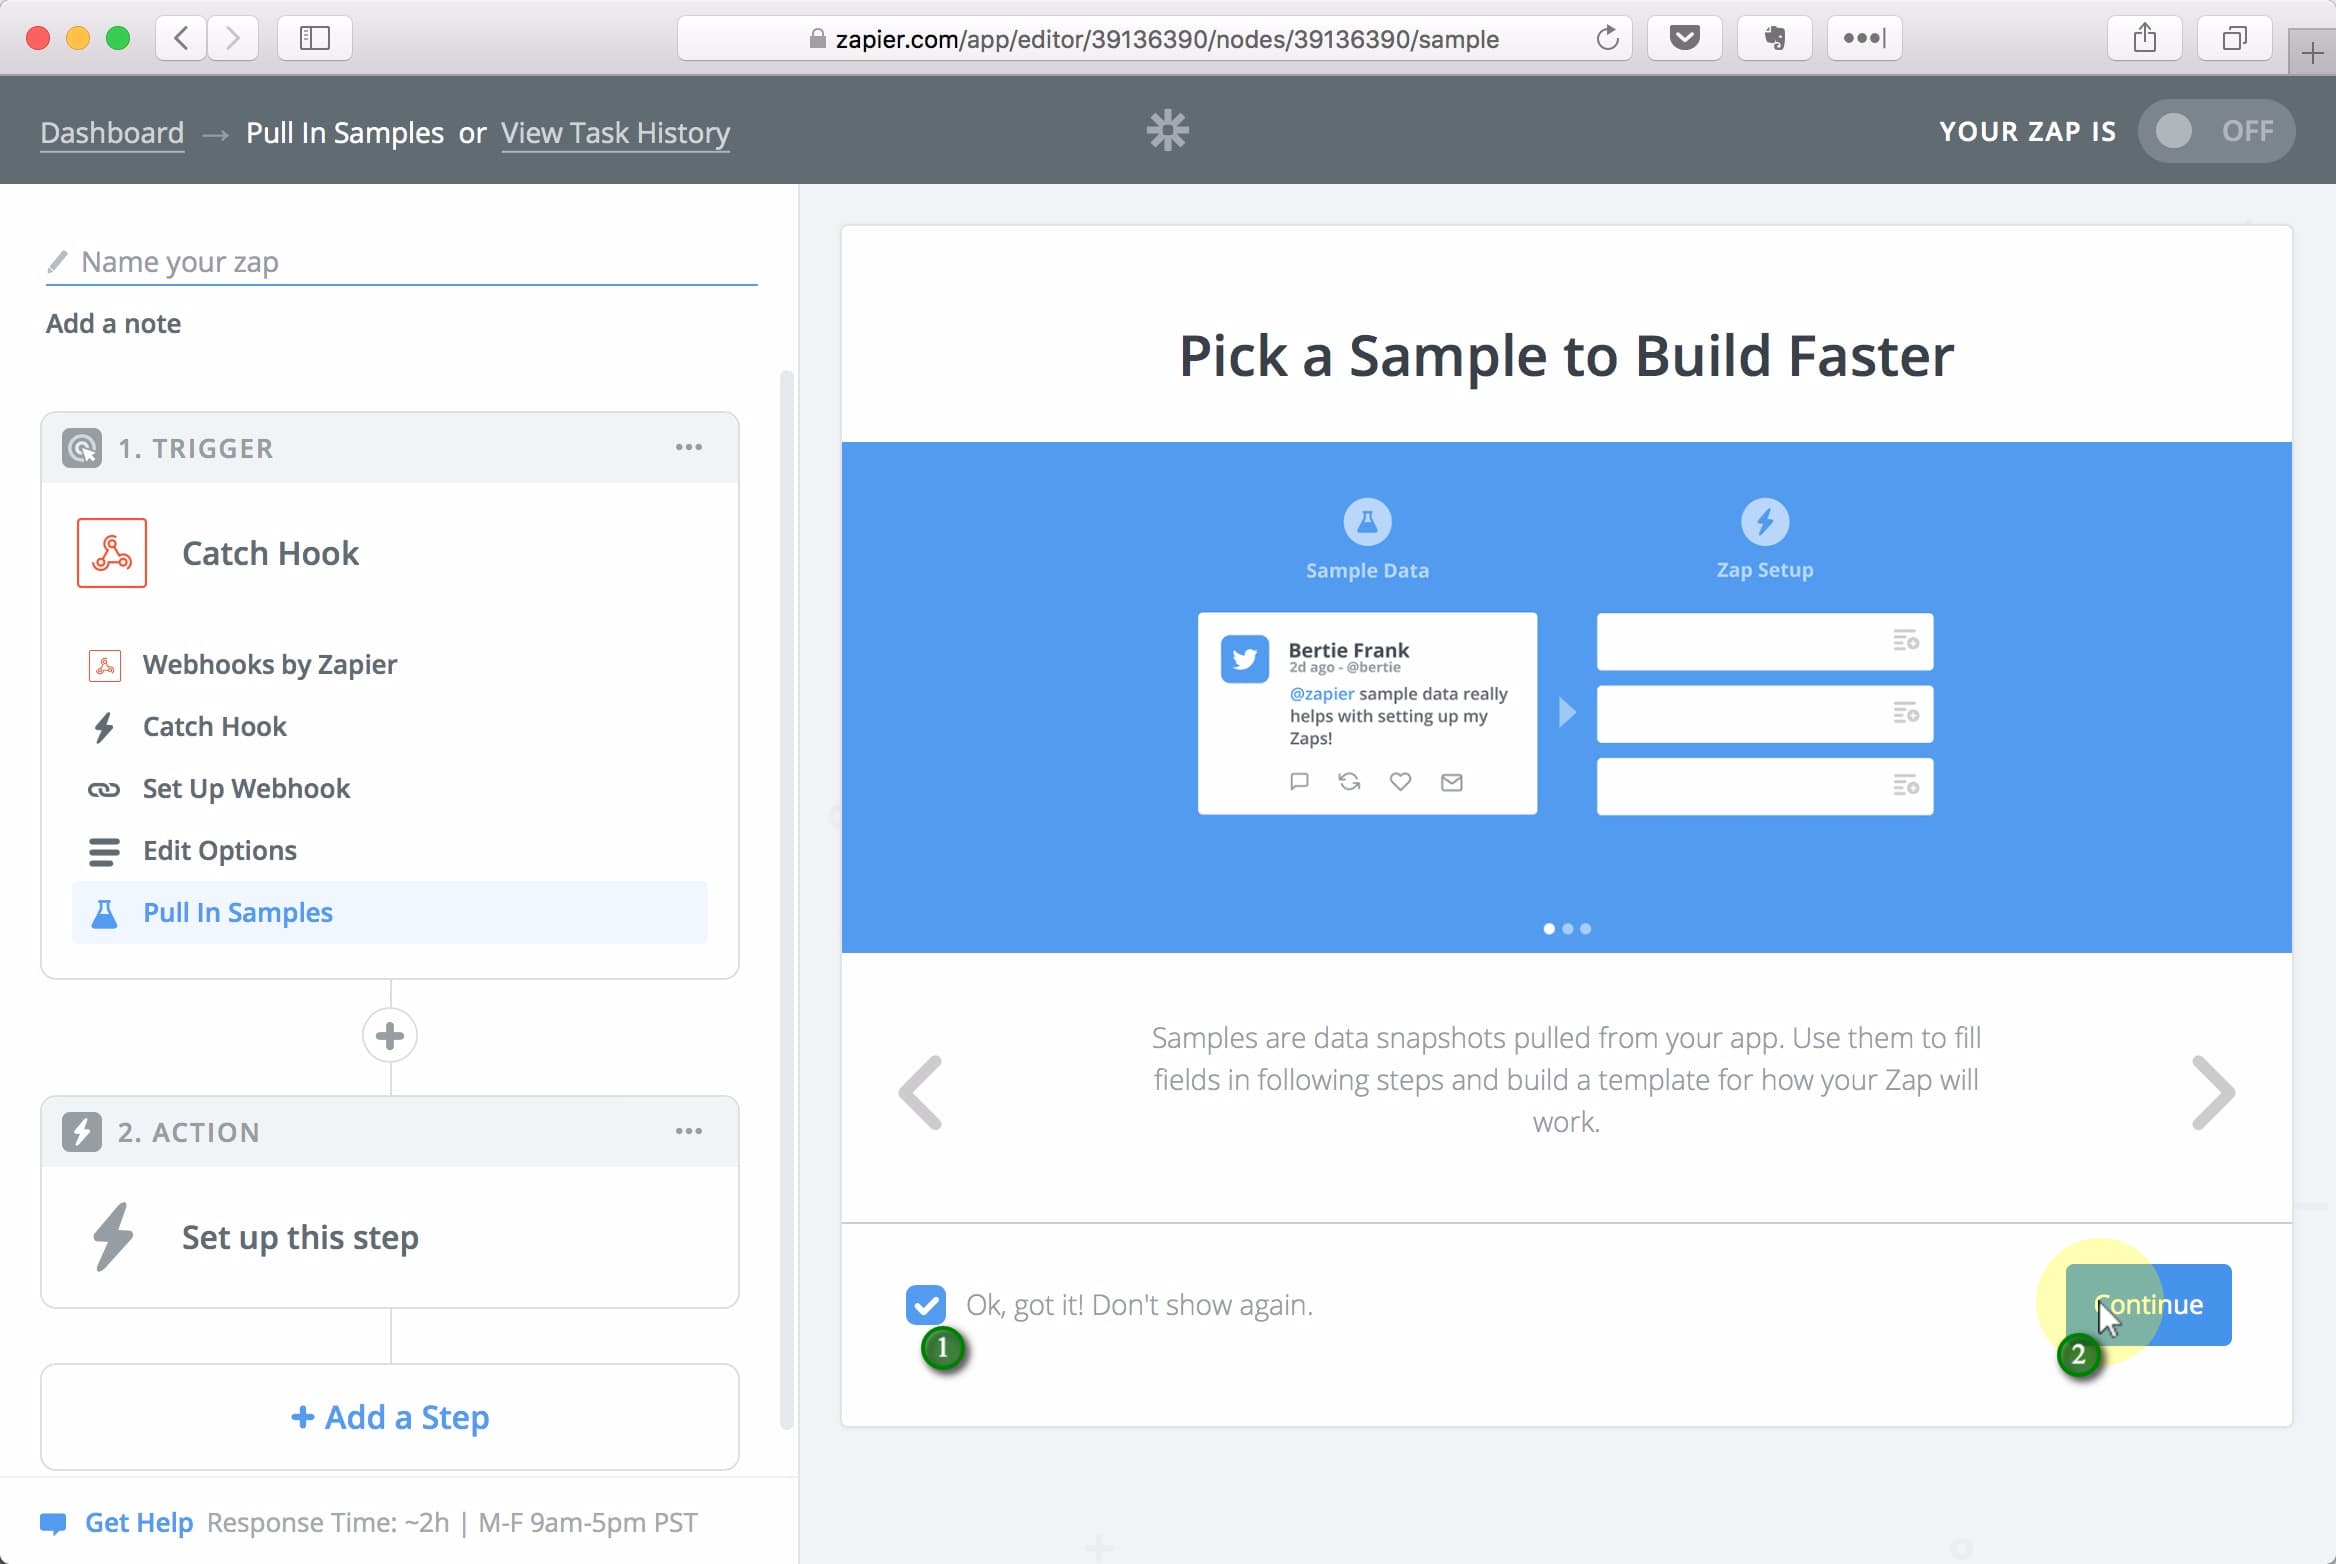Open the Set up this step action

coord(390,1237)
